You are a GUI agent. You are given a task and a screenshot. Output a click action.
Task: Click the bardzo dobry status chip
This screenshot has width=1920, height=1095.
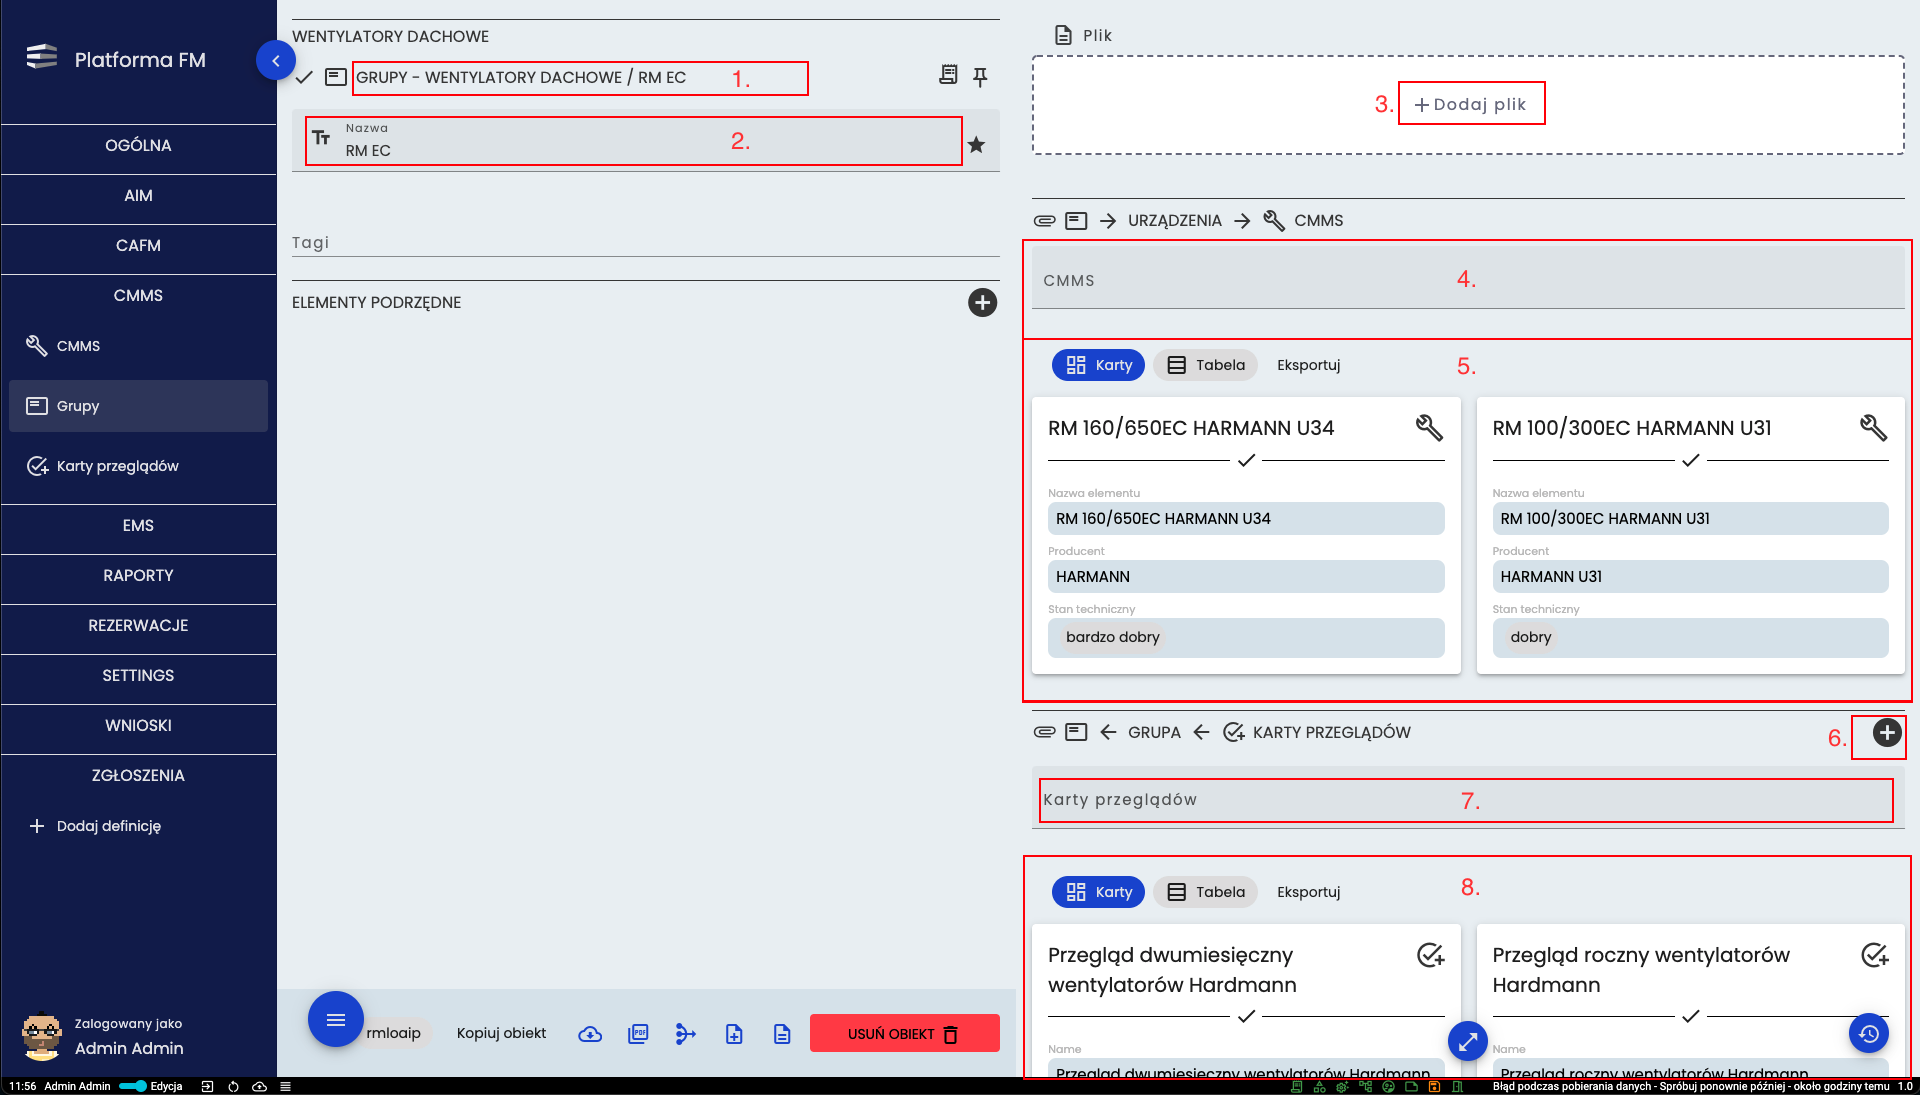tap(1113, 637)
